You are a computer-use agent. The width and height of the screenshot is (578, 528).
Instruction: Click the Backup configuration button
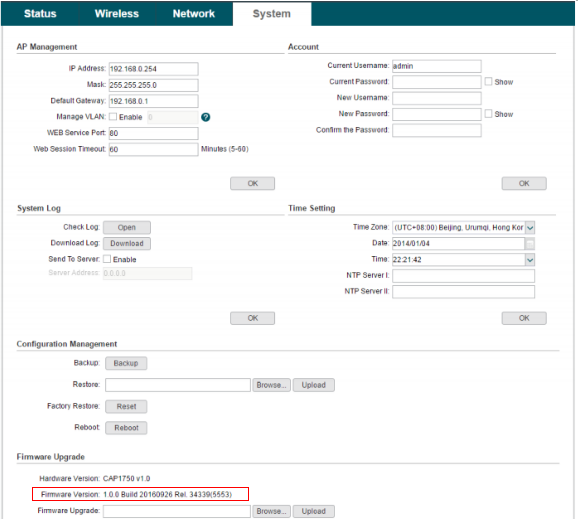coord(126,363)
